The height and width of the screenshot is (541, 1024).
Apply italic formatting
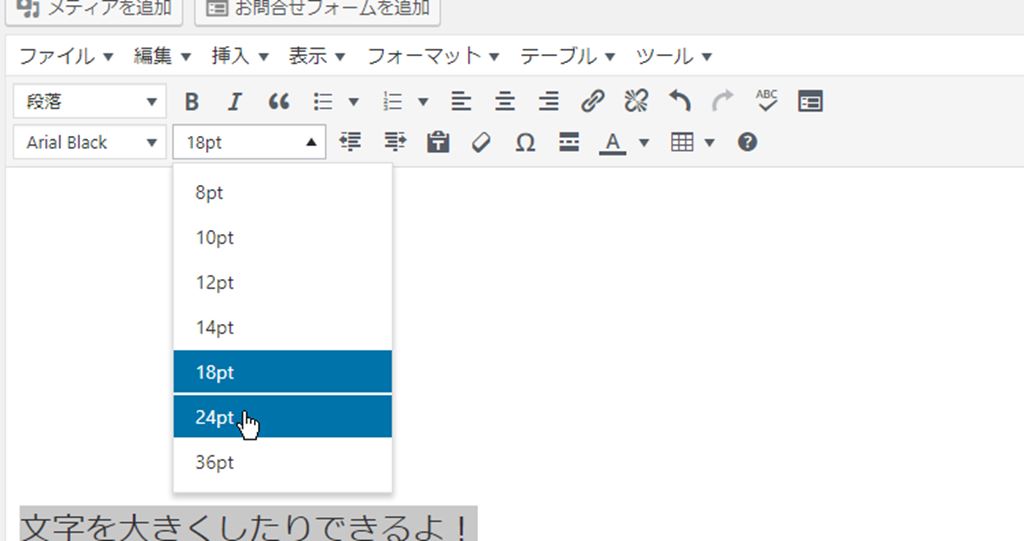tap(235, 101)
